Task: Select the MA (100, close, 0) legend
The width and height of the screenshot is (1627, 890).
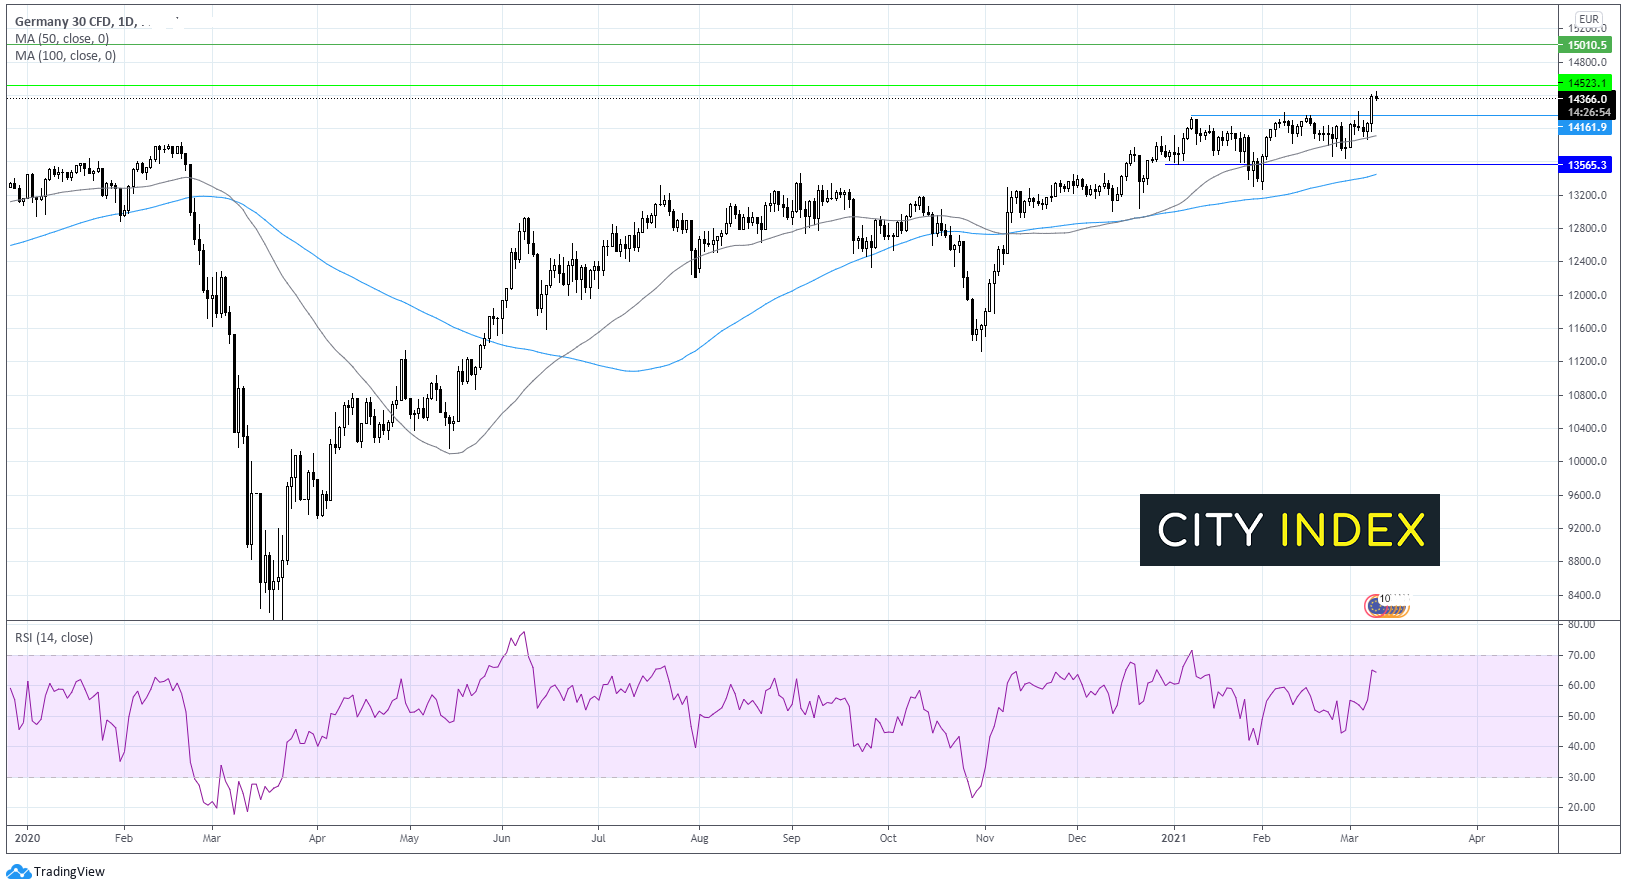Action: tap(66, 56)
